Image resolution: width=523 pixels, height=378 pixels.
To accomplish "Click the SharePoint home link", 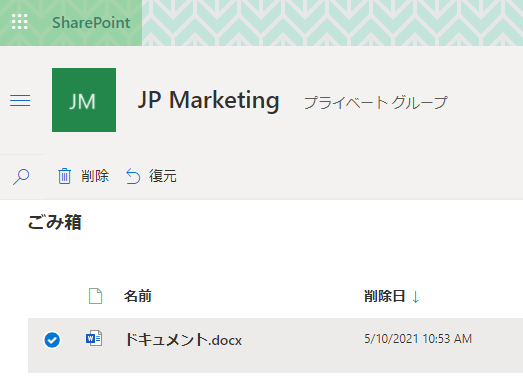I will (91, 23).
